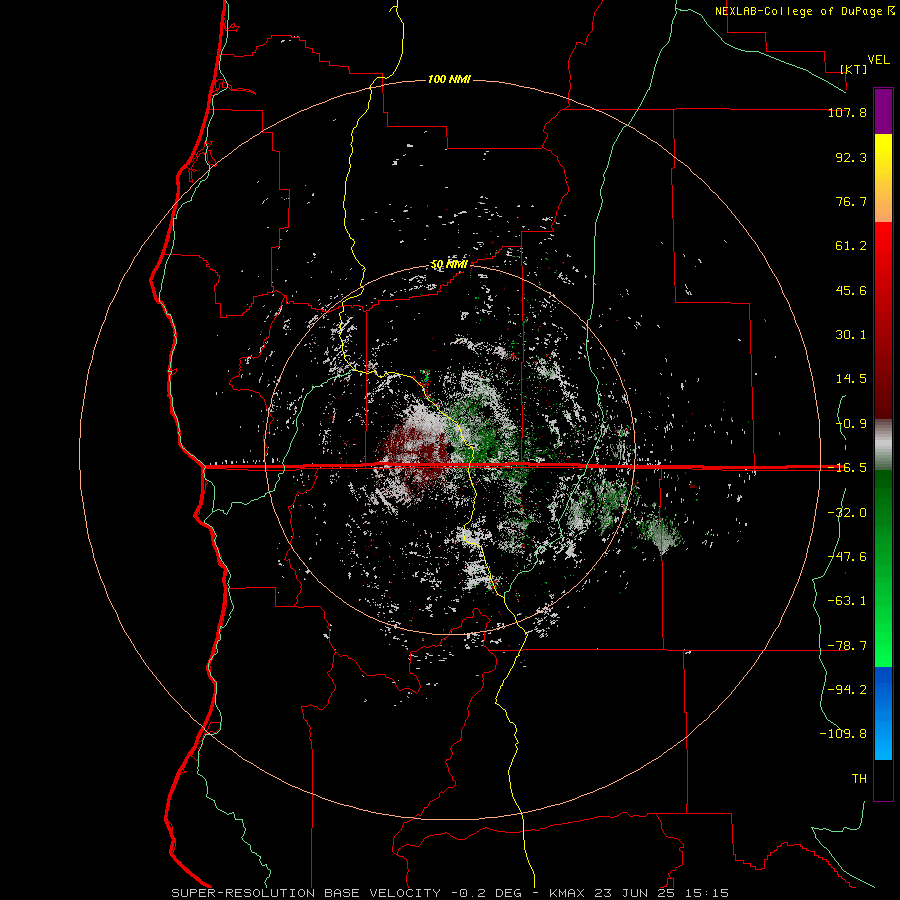This screenshot has height=900, width=900.
Task: Select the -78.7 velocity scale value
Action: [x=847, y=646]
